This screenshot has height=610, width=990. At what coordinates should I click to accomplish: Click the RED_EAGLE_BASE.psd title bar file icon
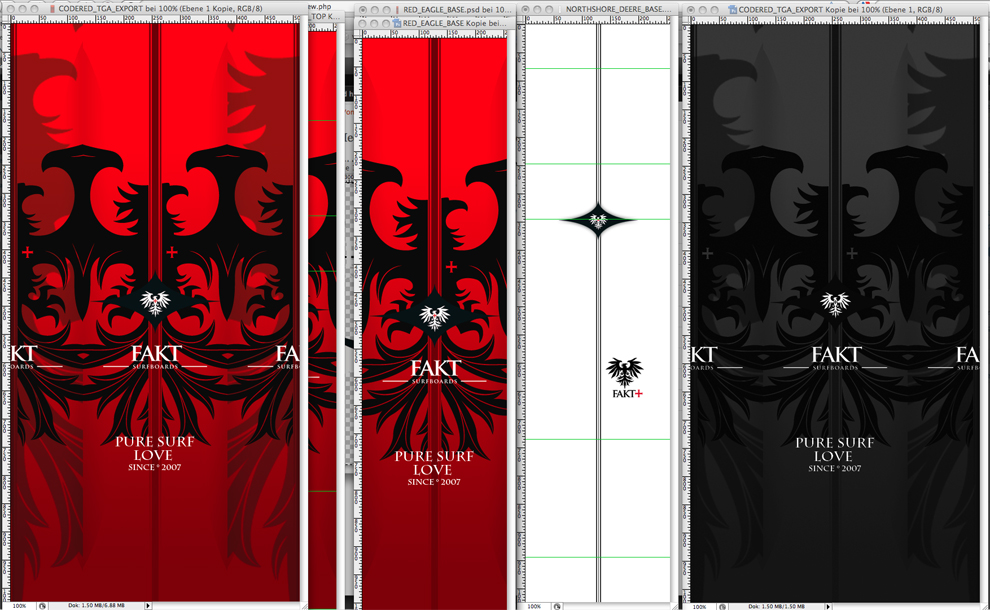click(397, 10)
